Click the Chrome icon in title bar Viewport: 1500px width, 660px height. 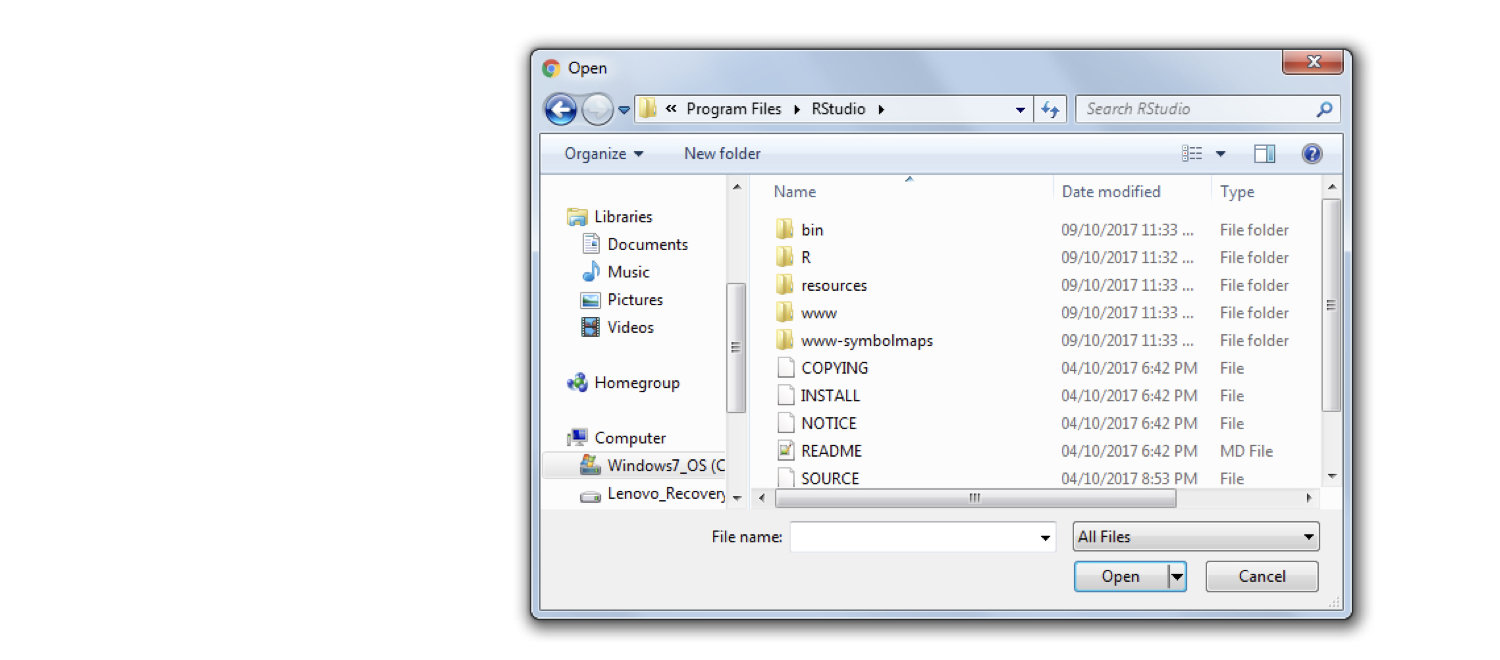[x=551, y=68]
